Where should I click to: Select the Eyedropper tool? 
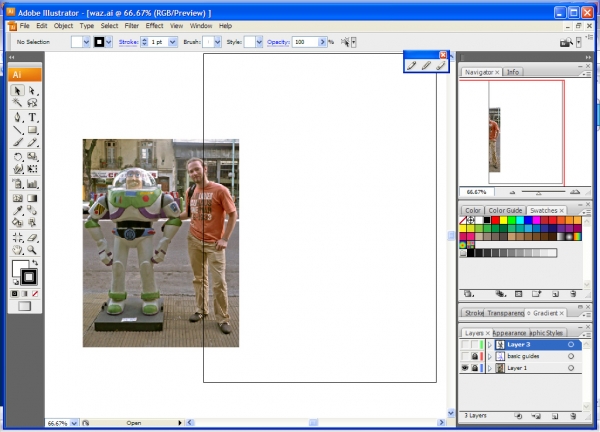point(17,210)
